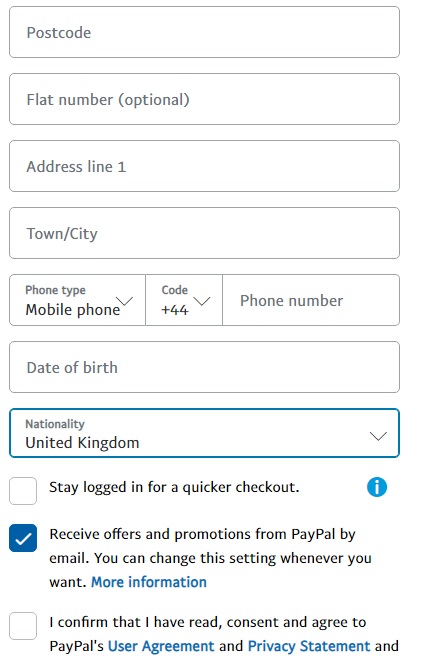Click the blue info icon beside Stay logged in

click(x=377, y=487)
